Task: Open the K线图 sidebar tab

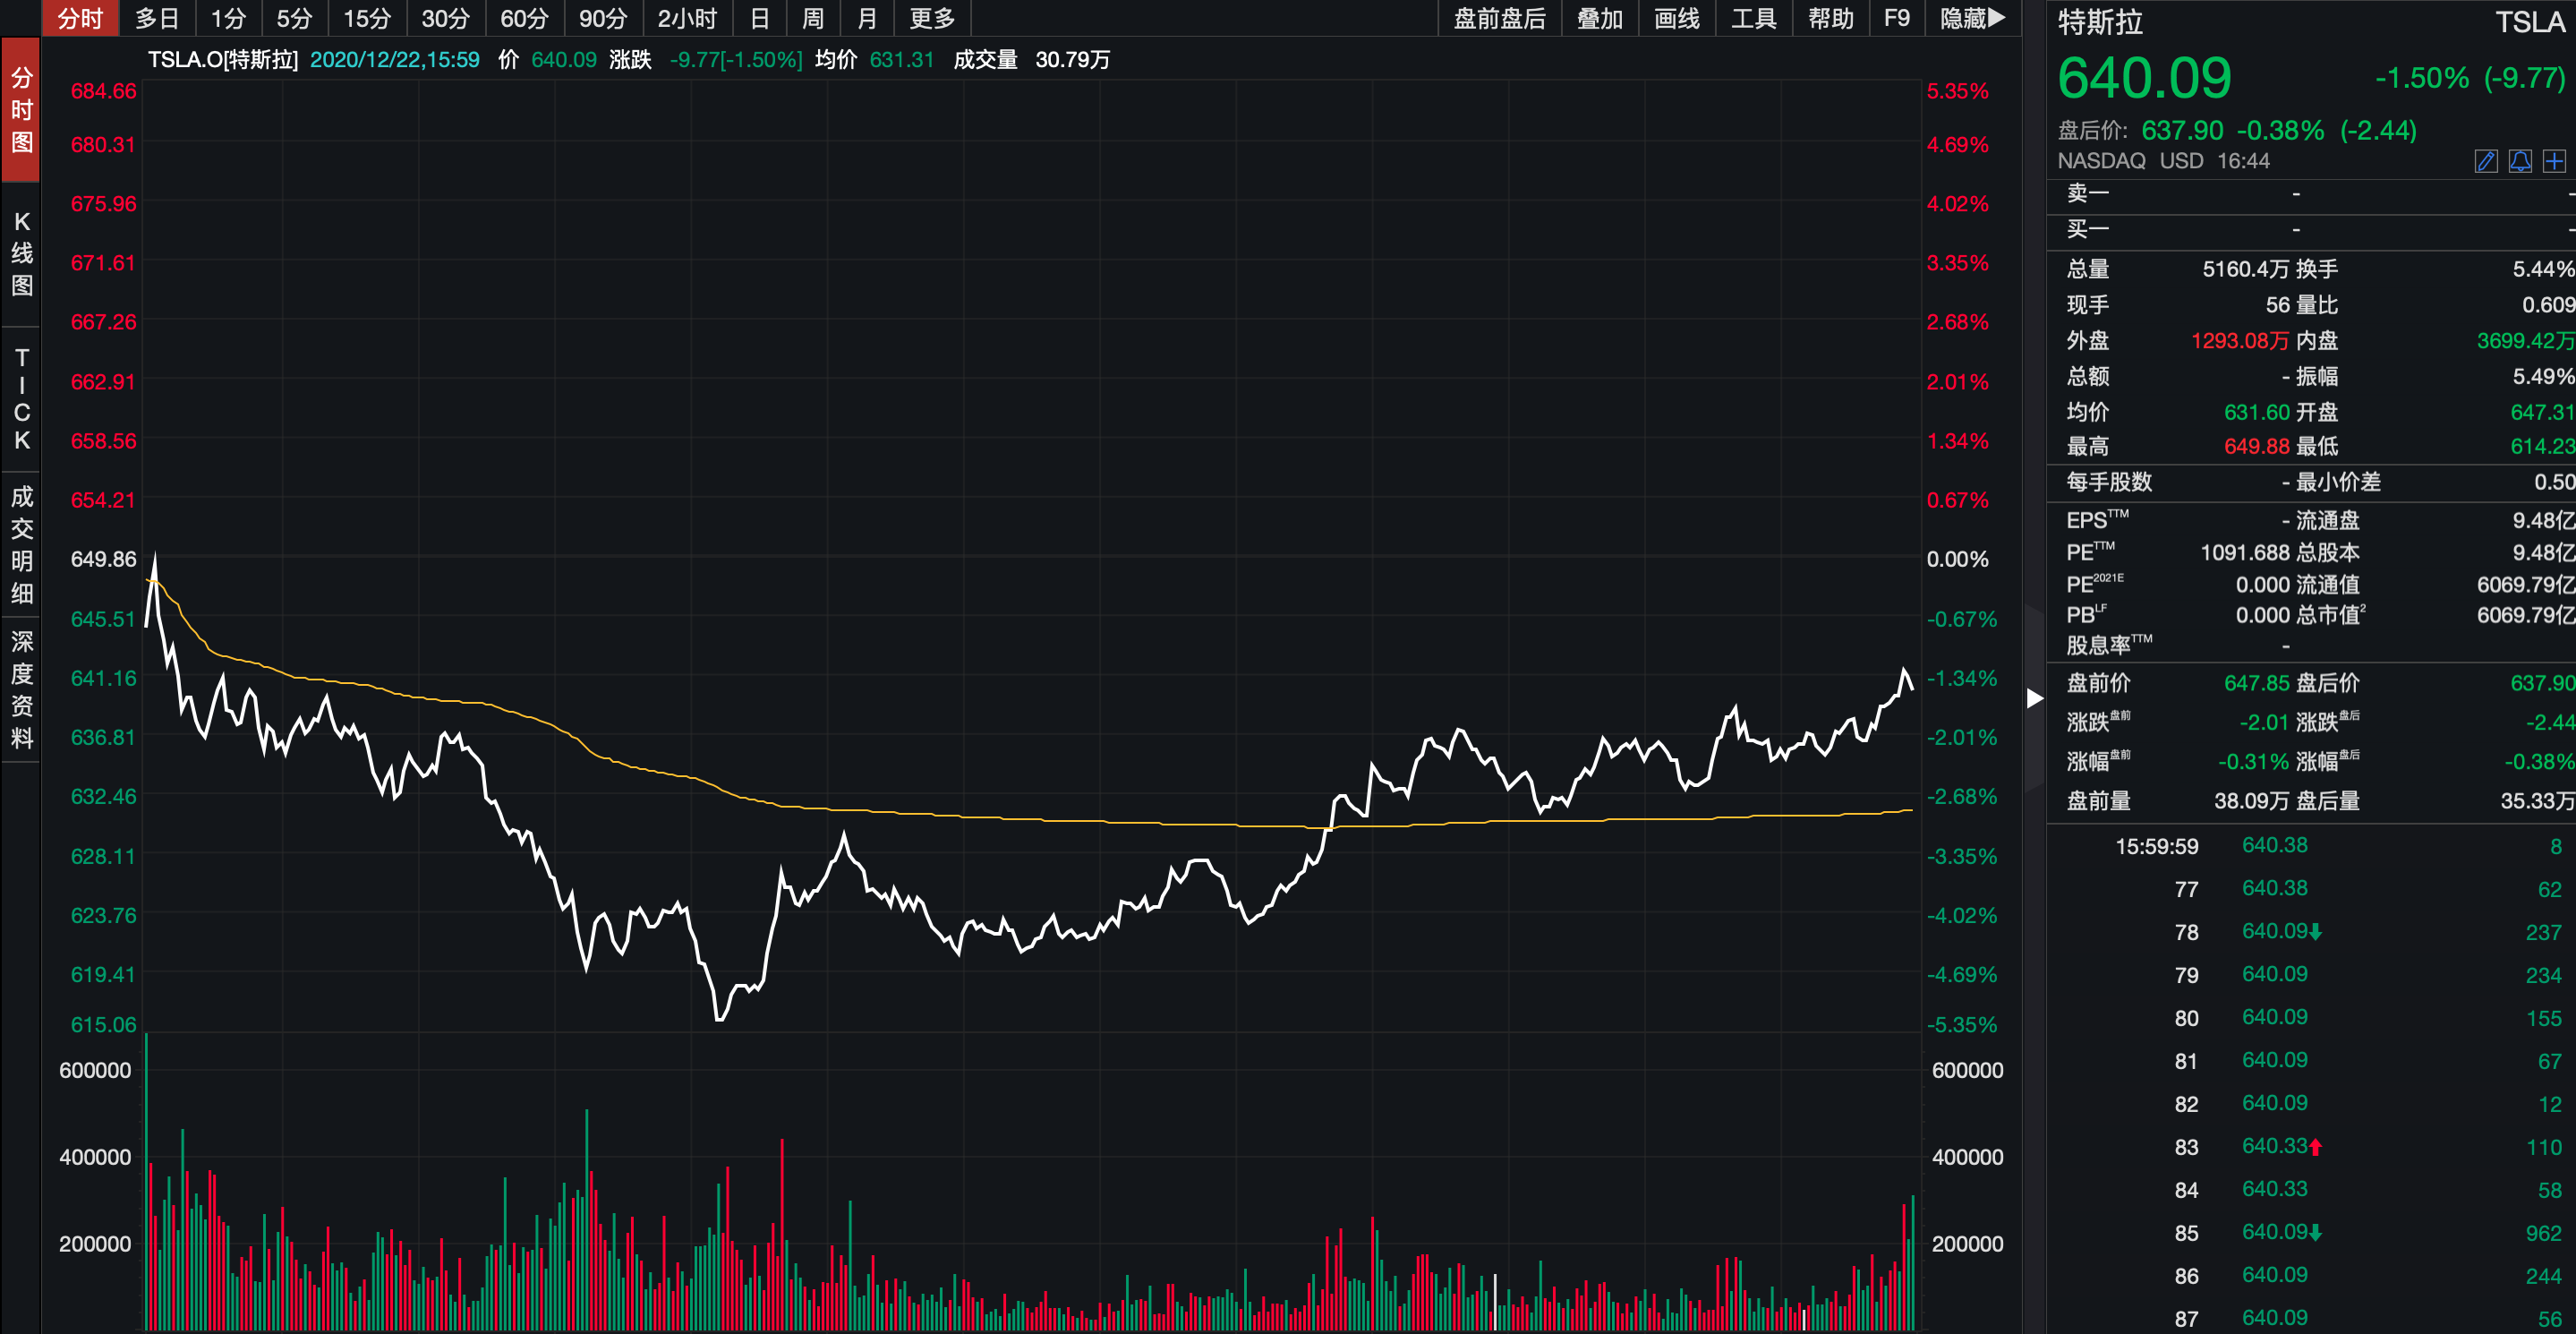Action: coord(21,254)
